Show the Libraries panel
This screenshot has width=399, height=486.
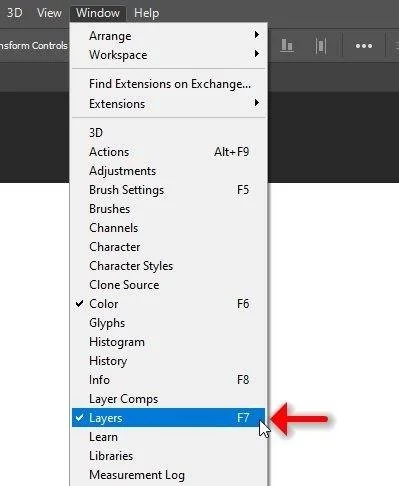click(168, 456)
